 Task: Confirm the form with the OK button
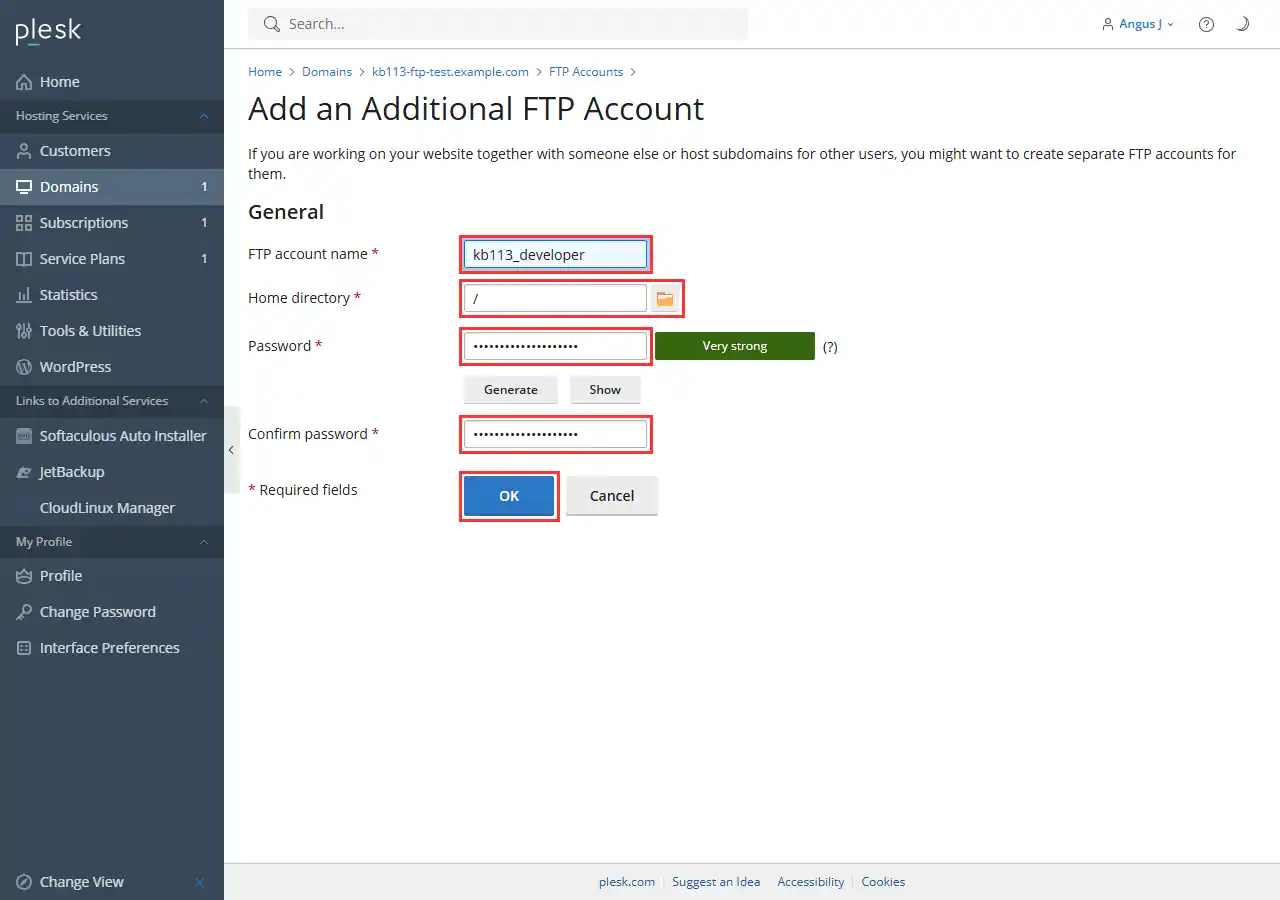pyautogui.click(x=509, y=496)
